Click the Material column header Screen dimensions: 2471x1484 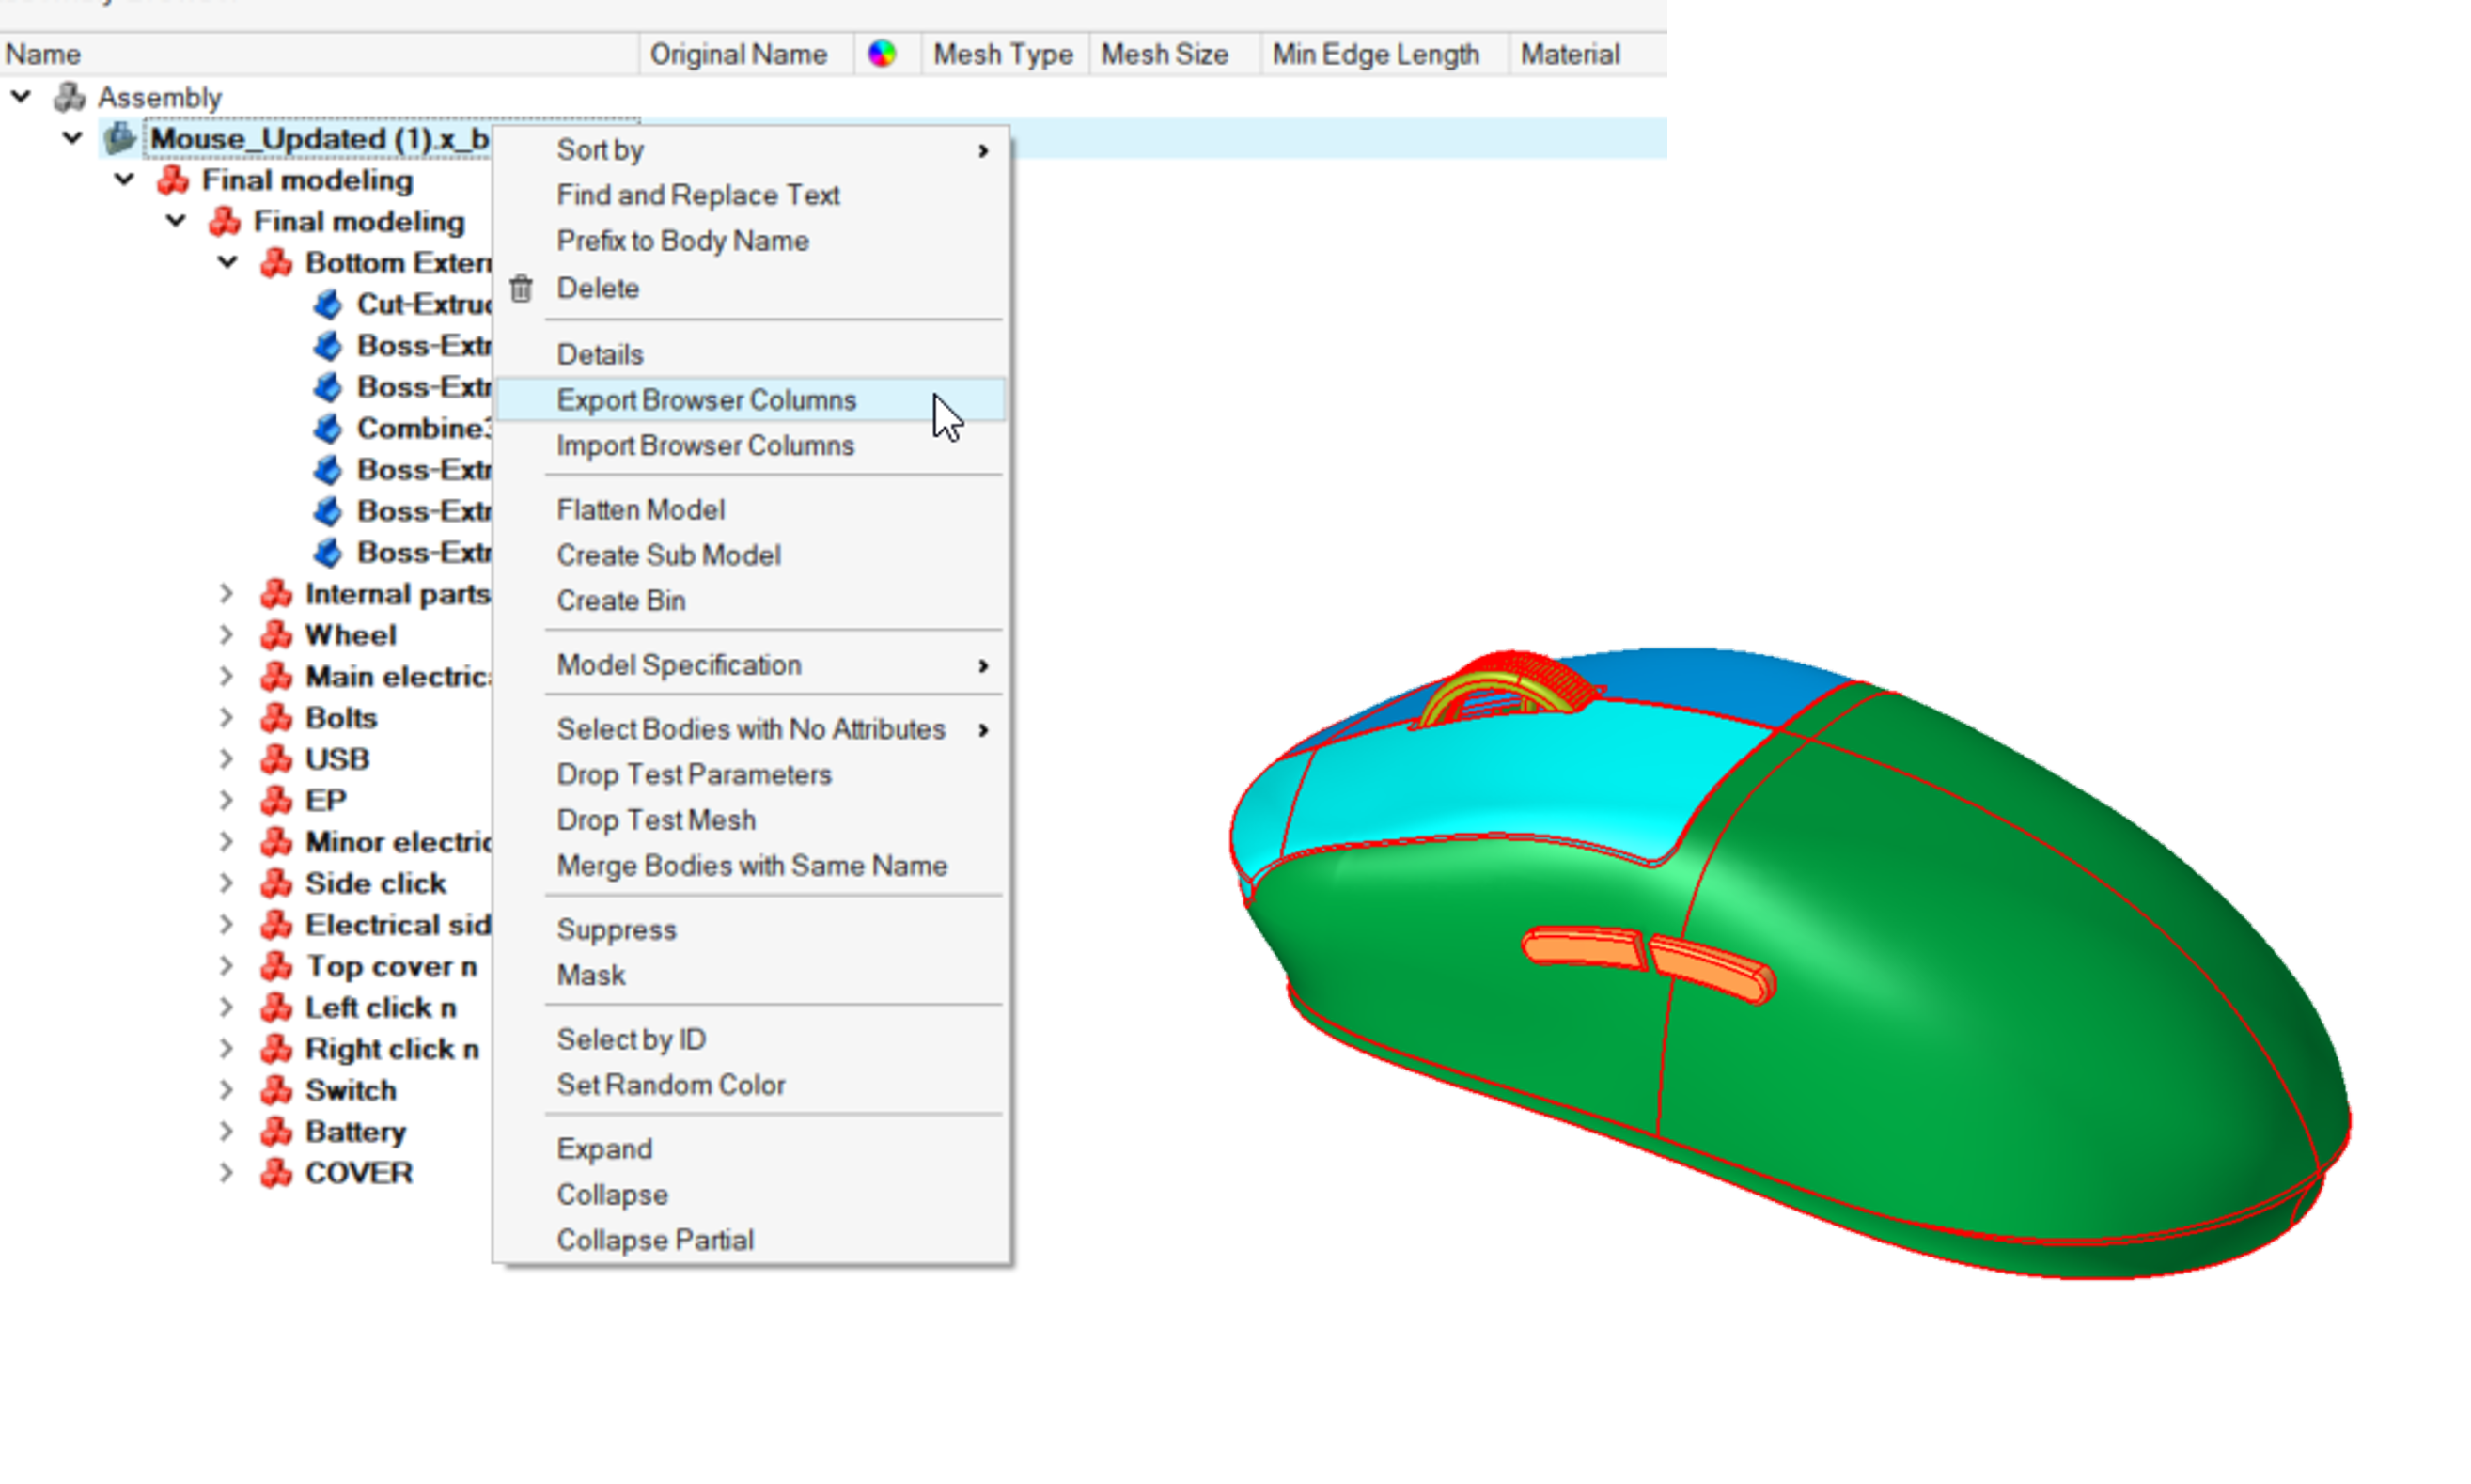point(1569,54)
